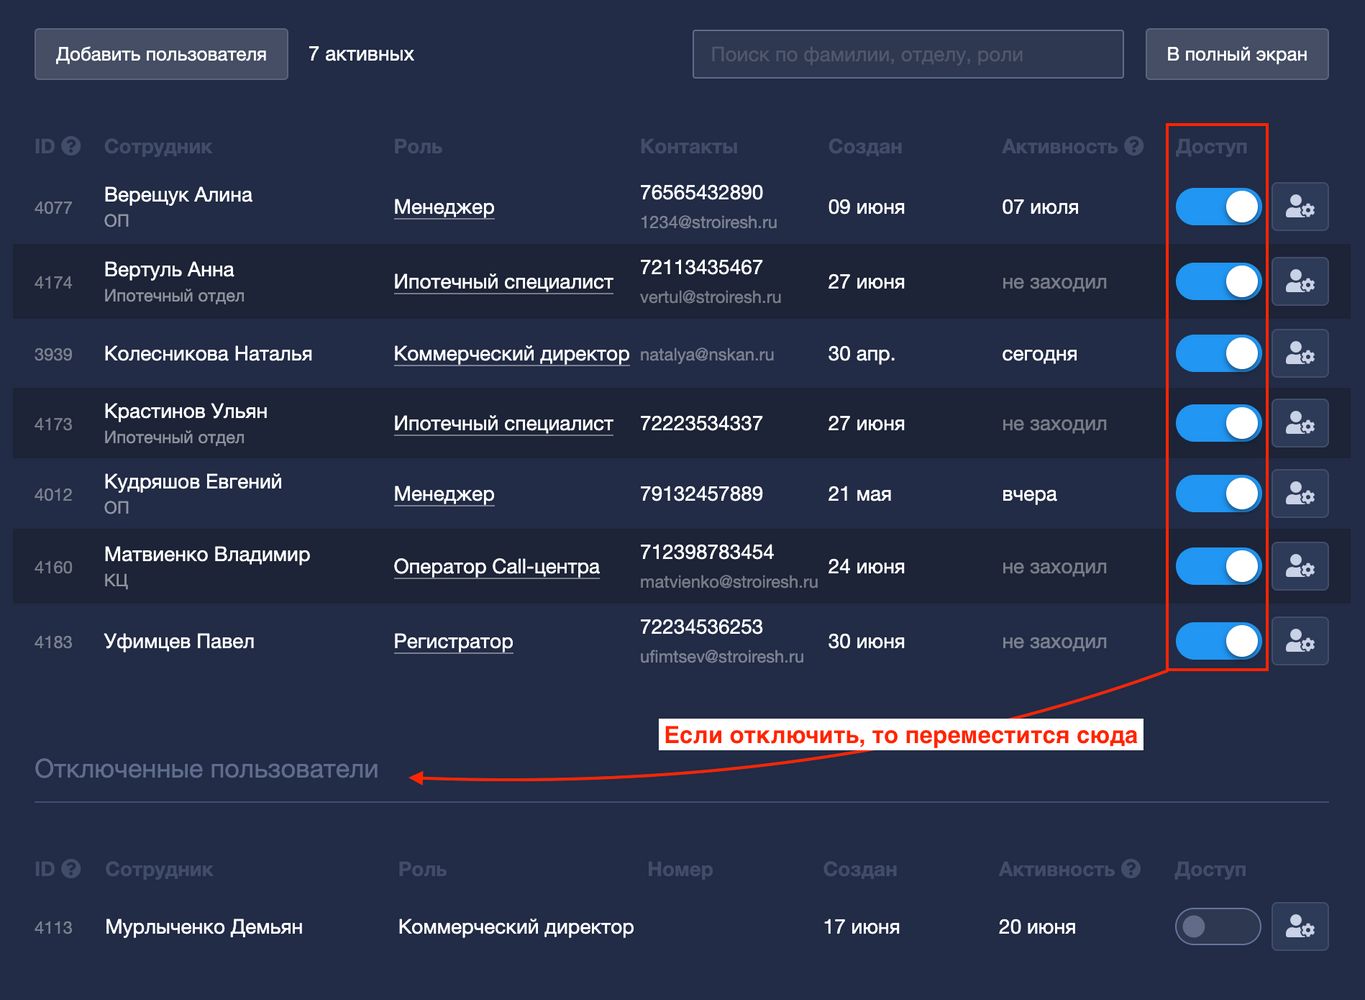Disable access for Вертуль Анна
Screen dimensions: 1365x1000
1218,282
